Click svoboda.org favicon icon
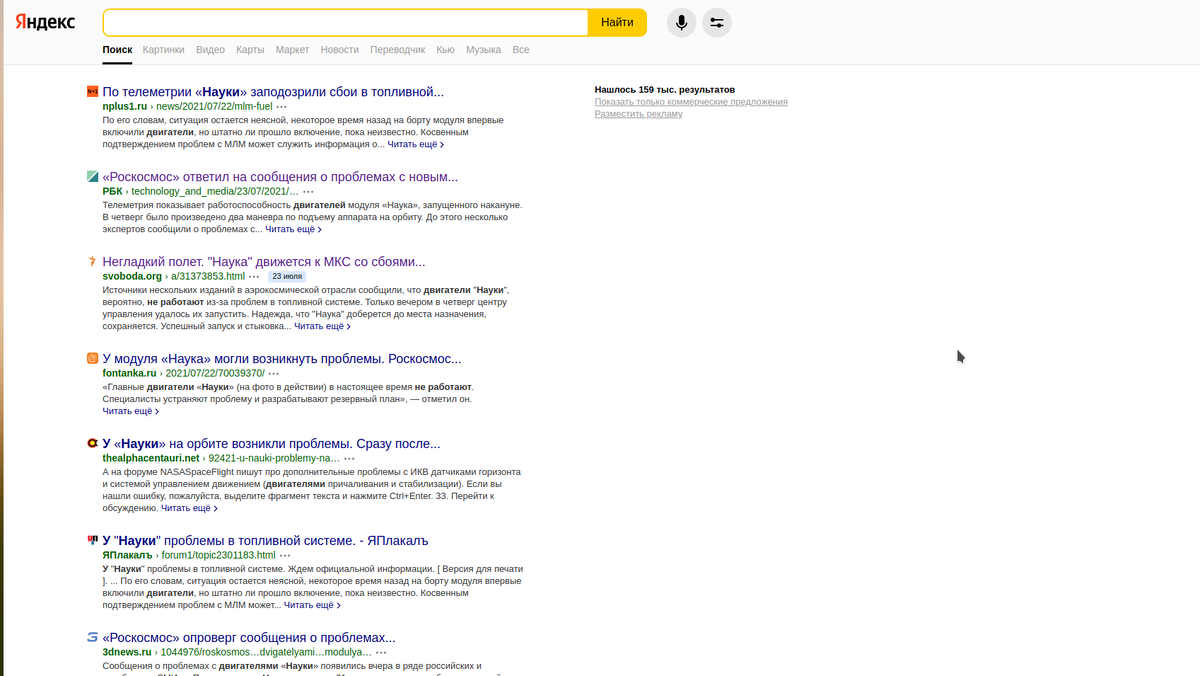Image resolution: width=1200 pixels, height=676 pixels. [92, 262]
